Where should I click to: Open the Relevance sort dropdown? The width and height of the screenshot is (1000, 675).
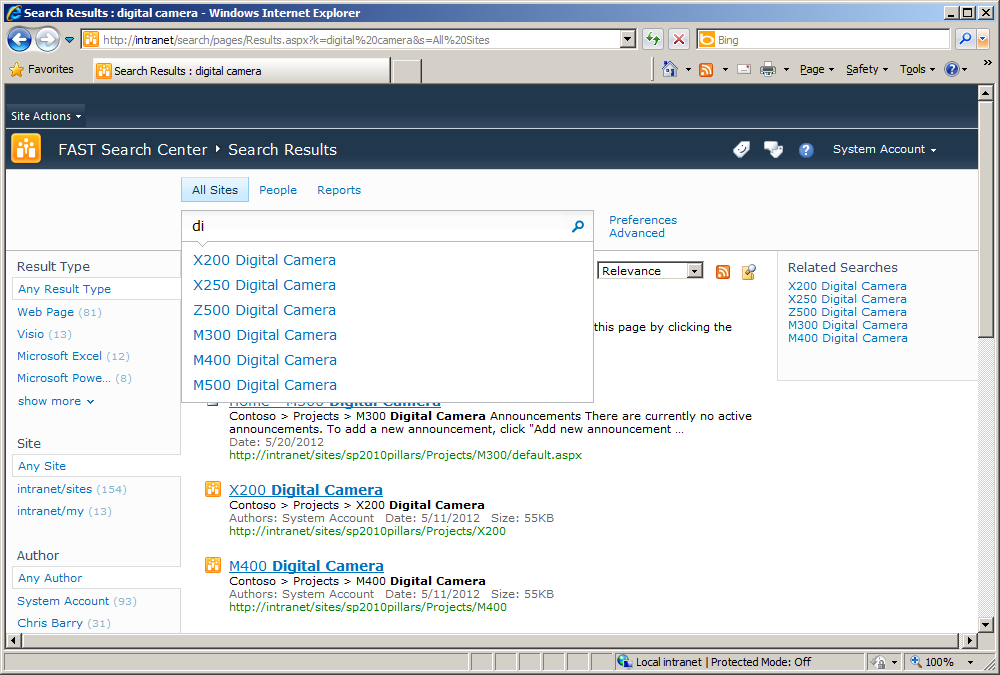[694, 271]
